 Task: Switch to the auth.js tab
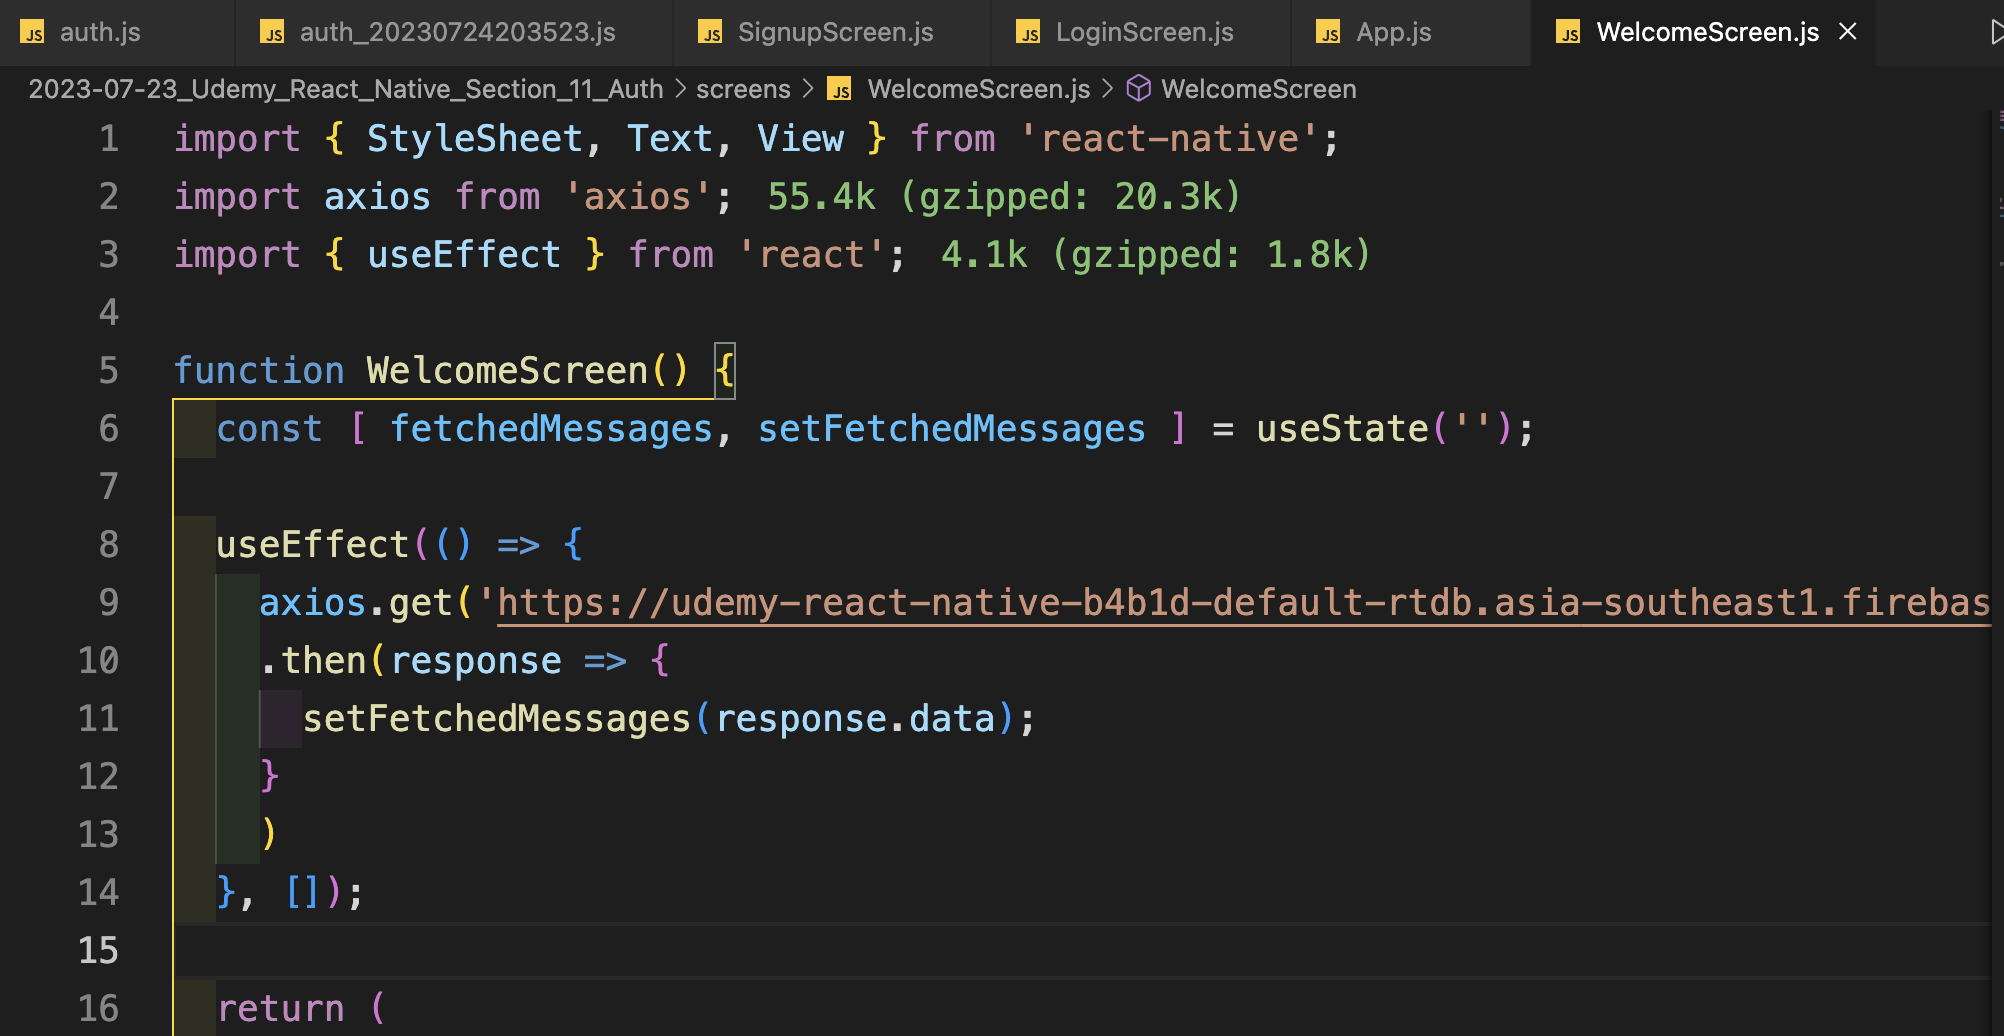click(x=100, y=33)
